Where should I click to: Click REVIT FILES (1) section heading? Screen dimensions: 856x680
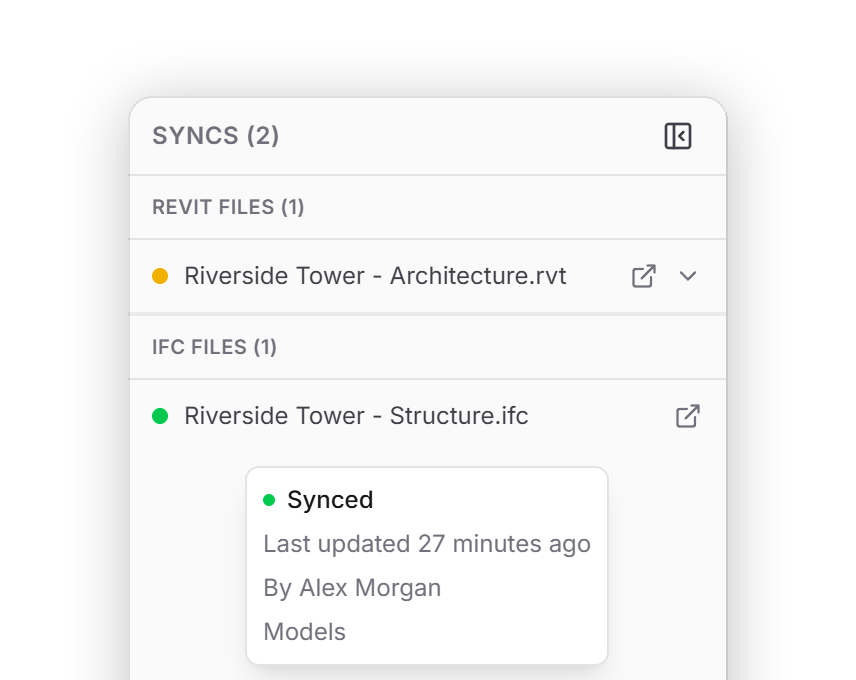(x=228, y=207)
